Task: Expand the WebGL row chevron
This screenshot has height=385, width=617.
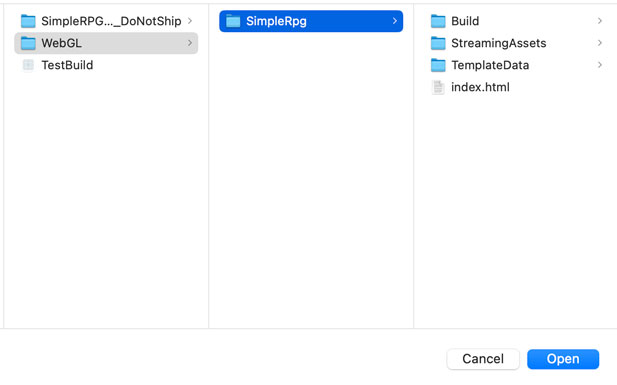Action: (190, 43)
